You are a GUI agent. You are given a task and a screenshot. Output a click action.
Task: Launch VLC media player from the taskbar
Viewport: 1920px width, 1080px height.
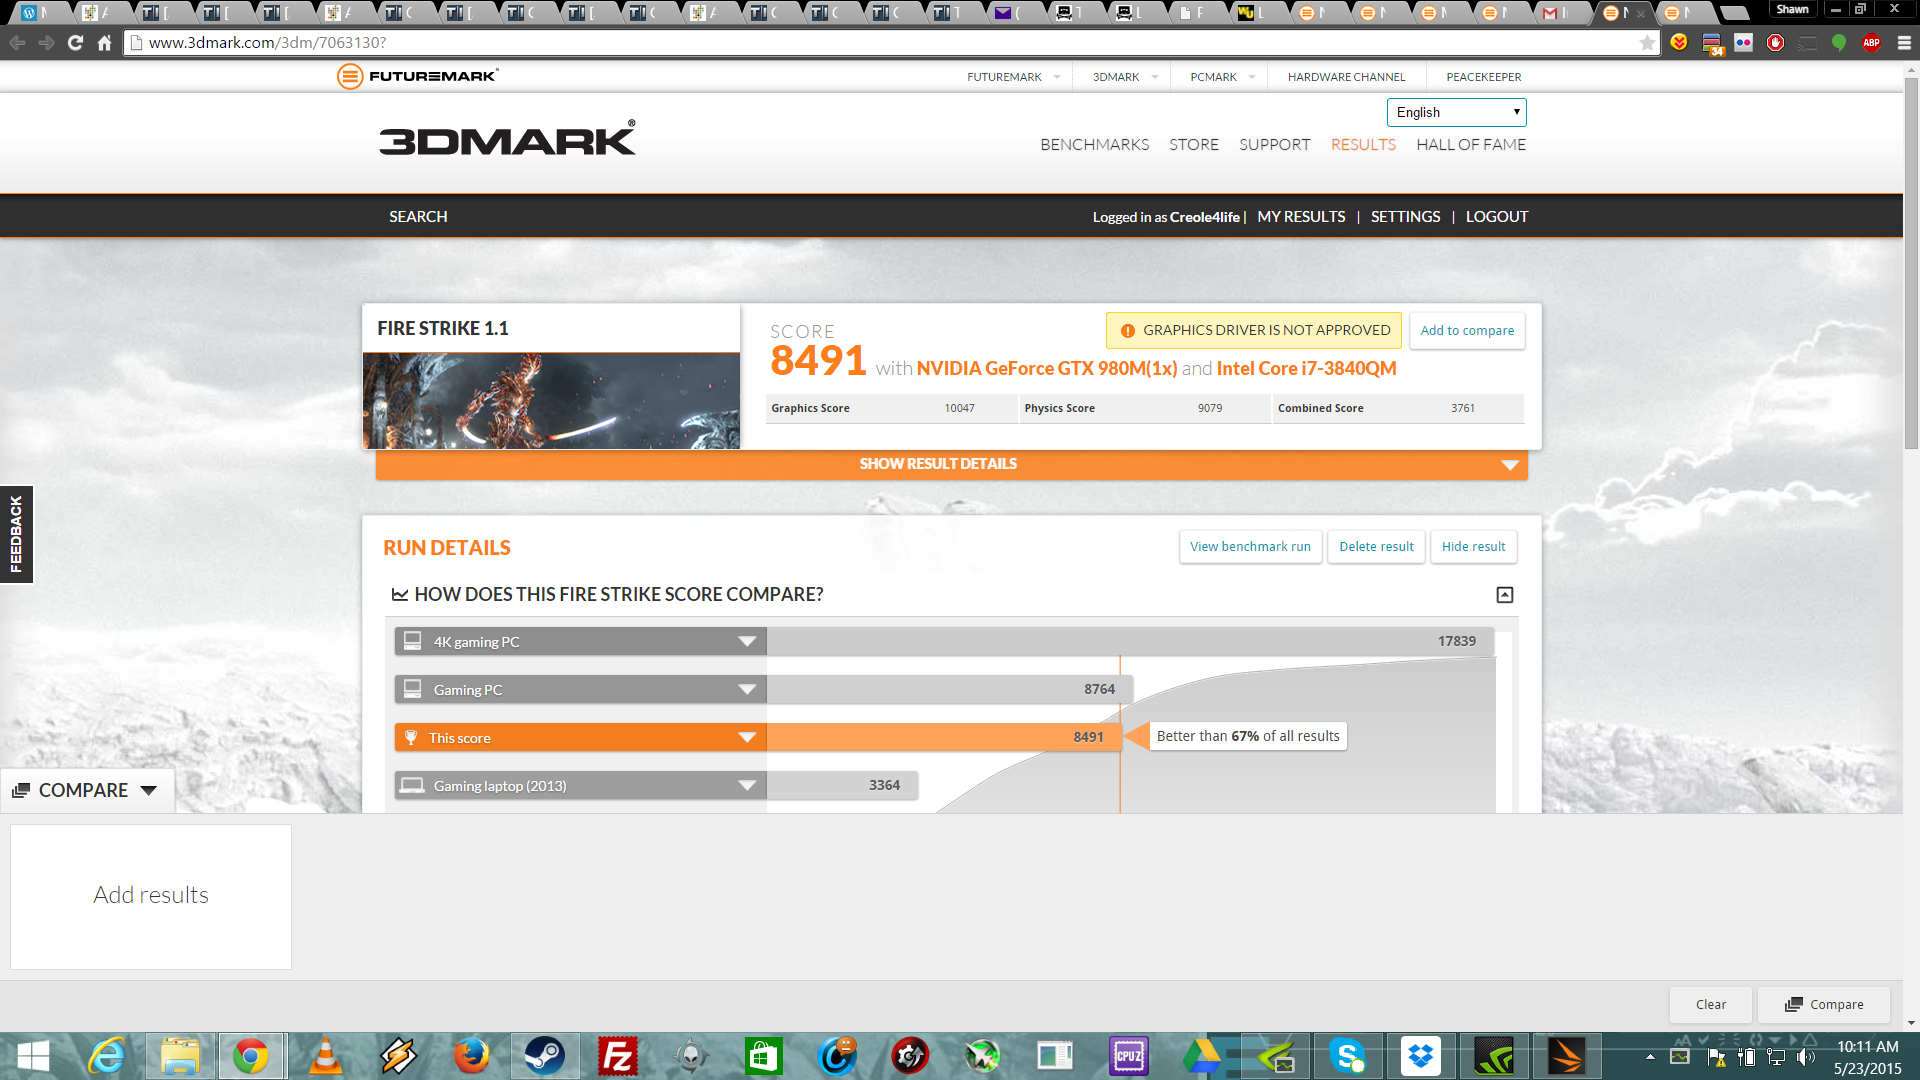(325, 1056)
